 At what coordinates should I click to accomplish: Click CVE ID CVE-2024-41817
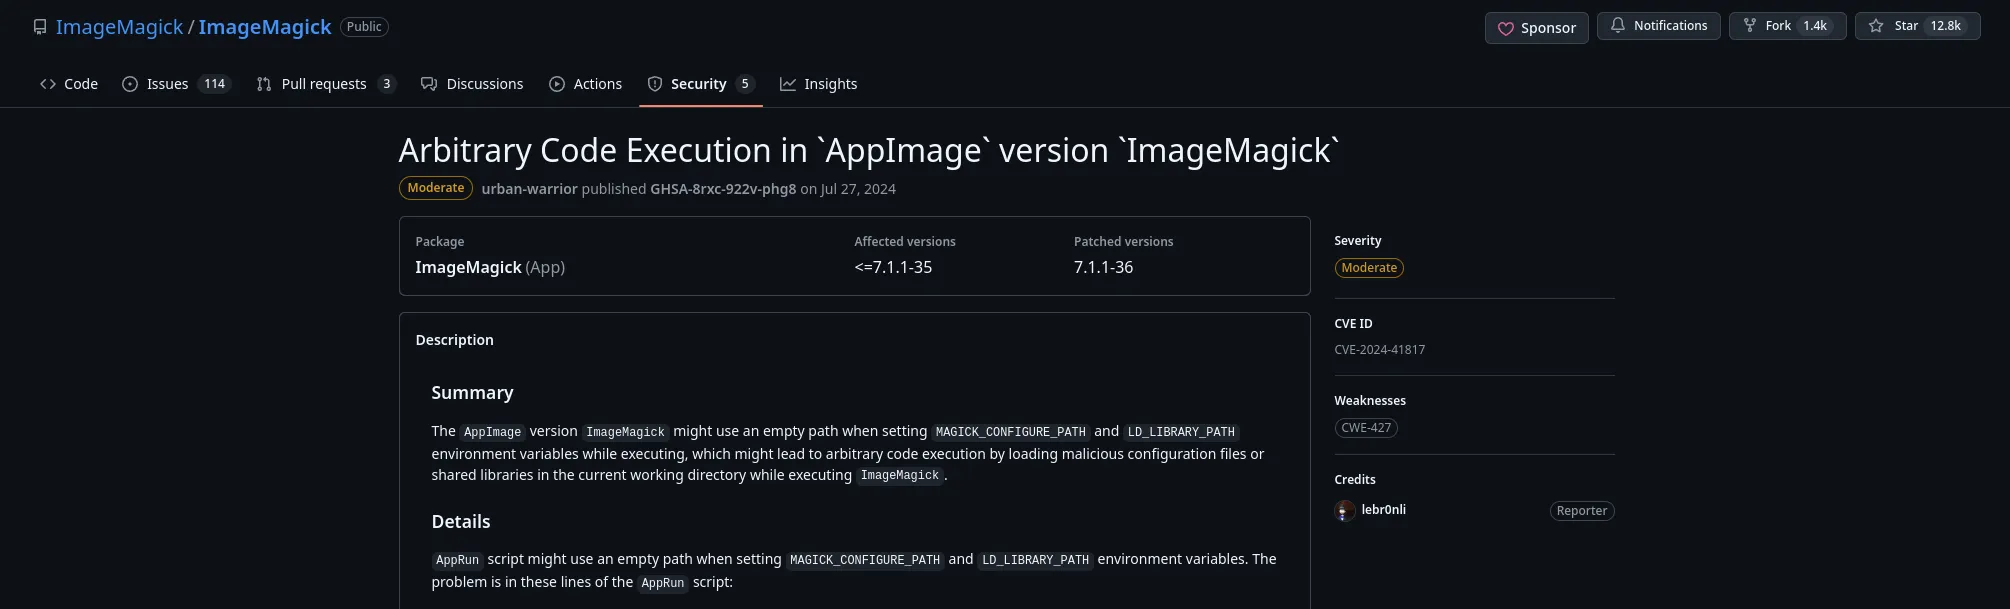click(1379, 350)
